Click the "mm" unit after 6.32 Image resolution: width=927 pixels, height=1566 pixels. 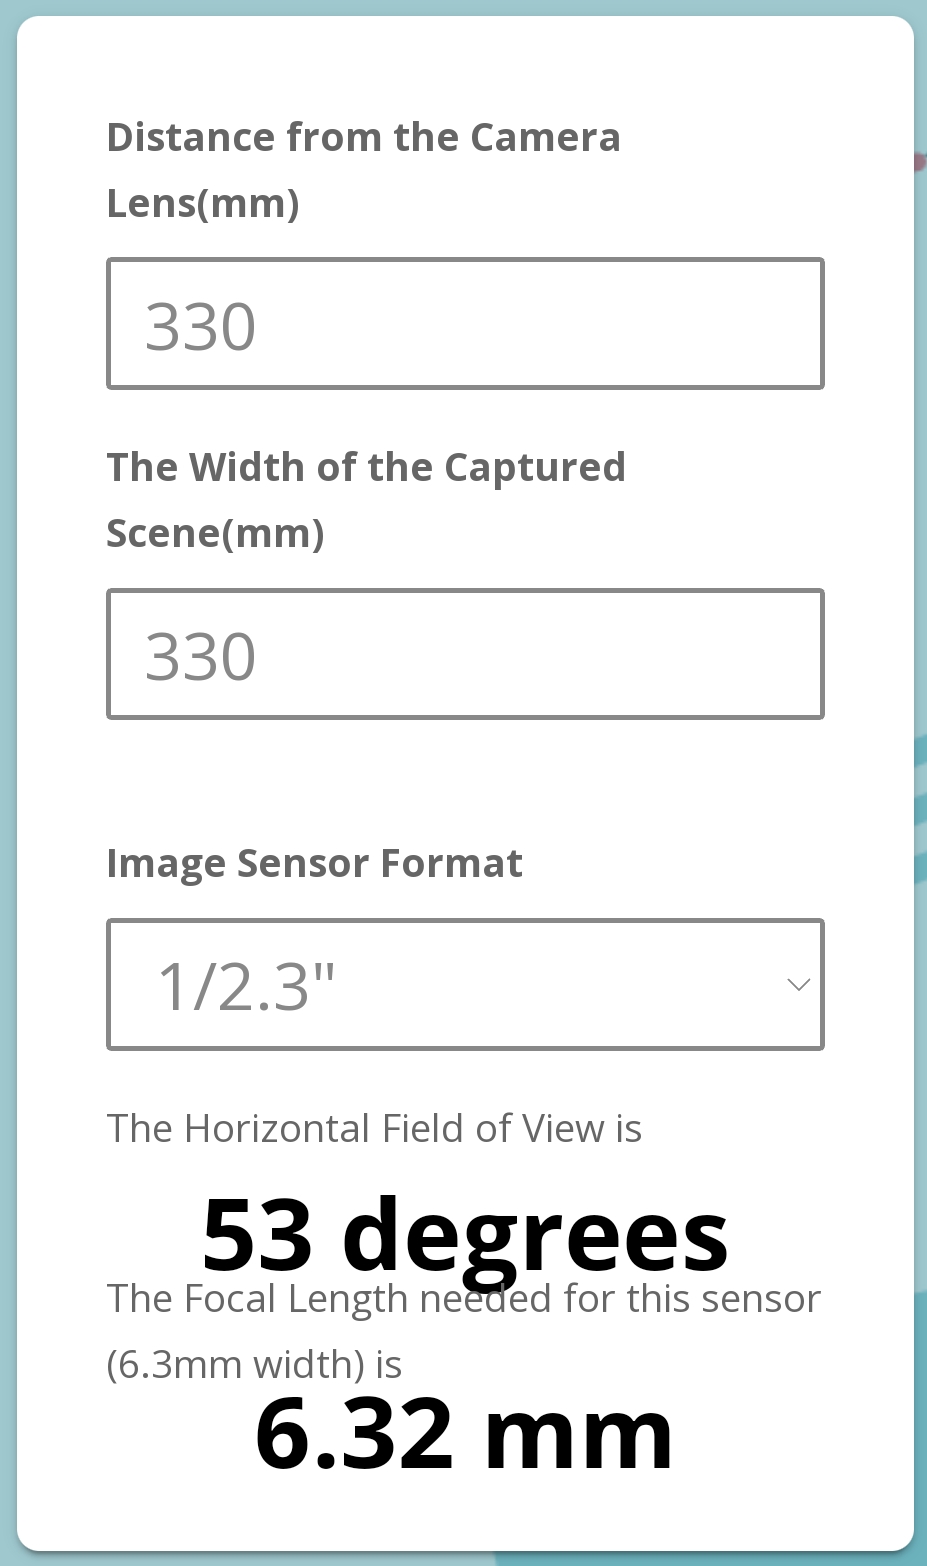(578, 1436)
